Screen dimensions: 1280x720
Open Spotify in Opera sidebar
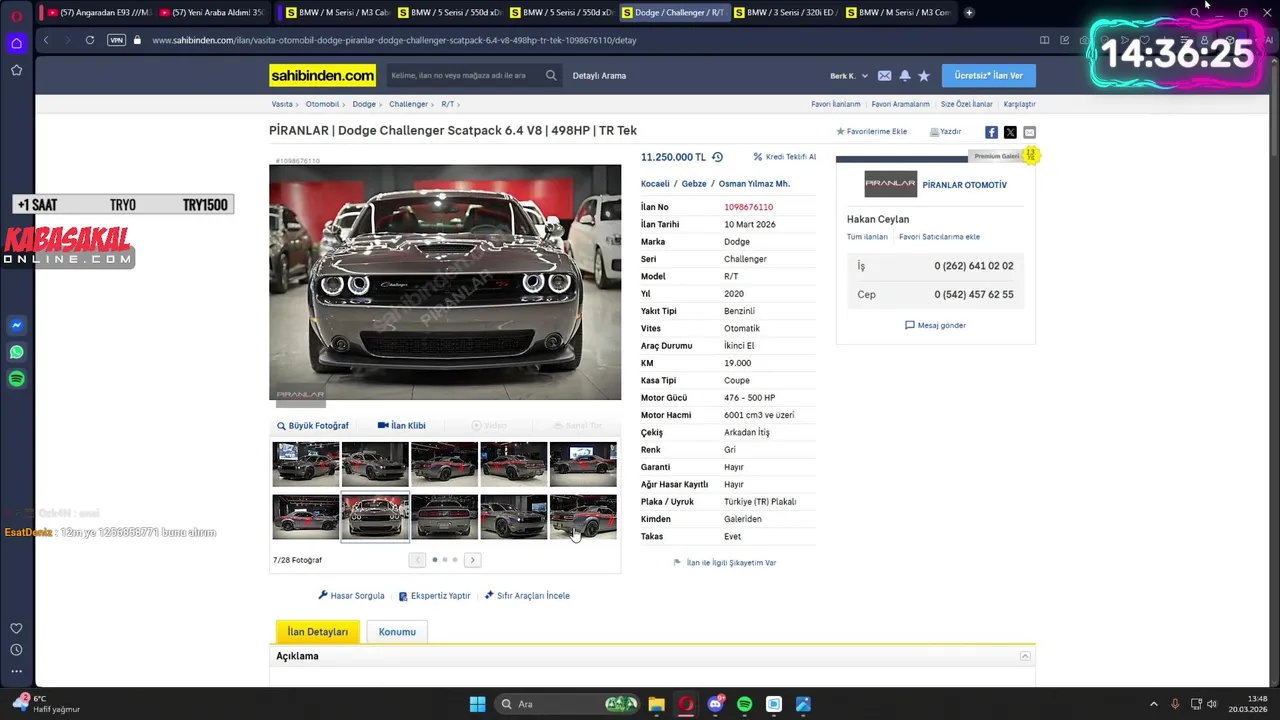point(16,379)
